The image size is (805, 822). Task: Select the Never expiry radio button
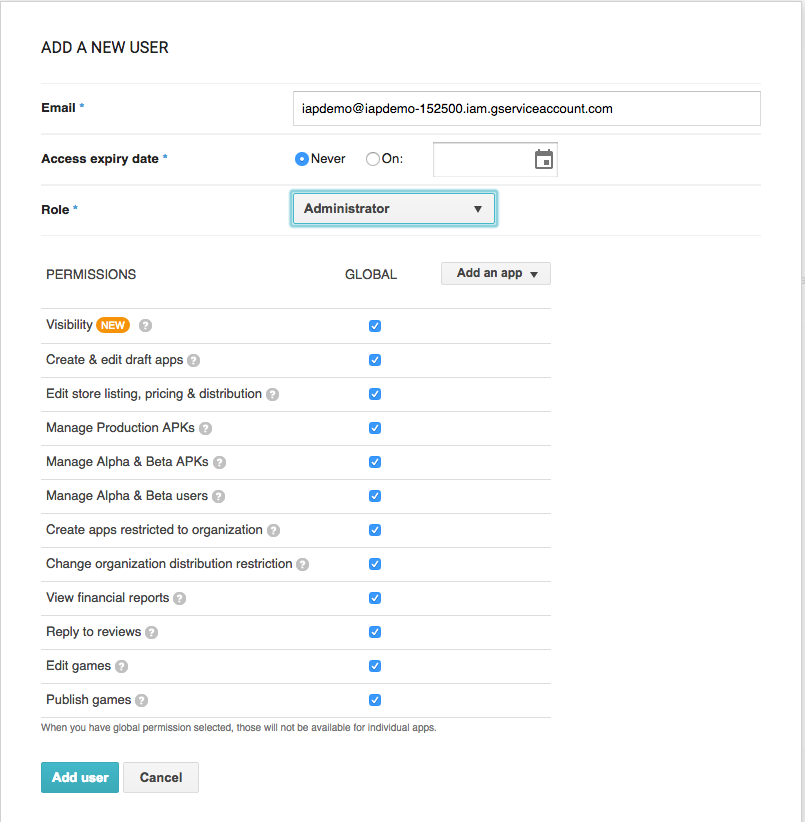pyautogui.click(x=301, y=159)
